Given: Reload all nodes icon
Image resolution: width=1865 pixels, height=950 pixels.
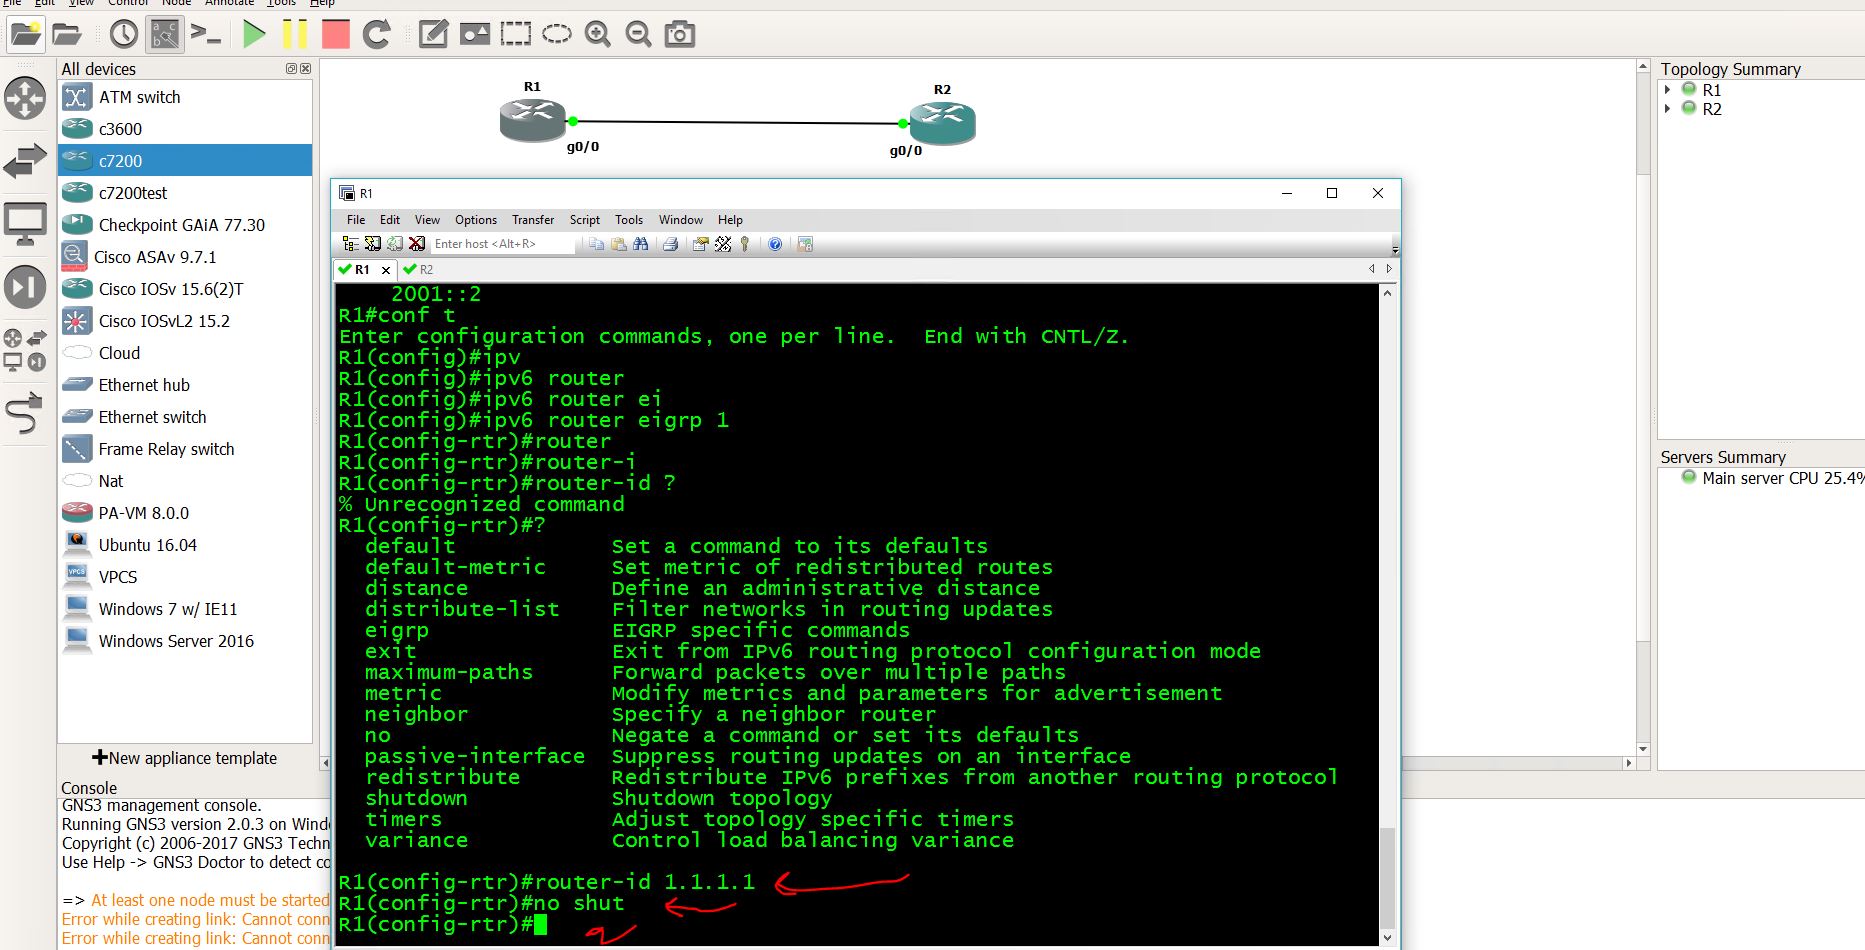Looking at the screenshot, I should pos(377,34).
